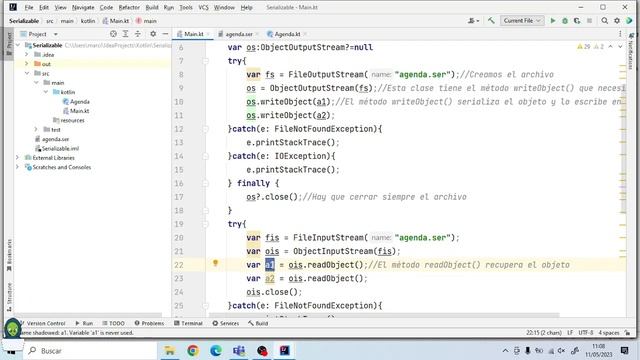This screenshot has height=360, width=640.
Task: Open the Navigate menu
Action: pyautogui.click(x=83, y=7)
